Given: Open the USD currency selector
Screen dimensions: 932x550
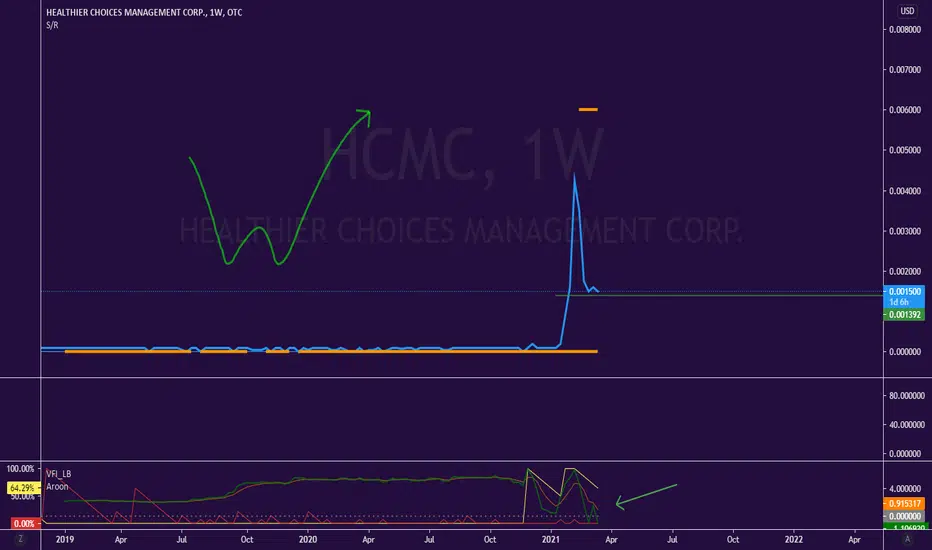Looking at the screenshot, I should [x=907, y=11].
